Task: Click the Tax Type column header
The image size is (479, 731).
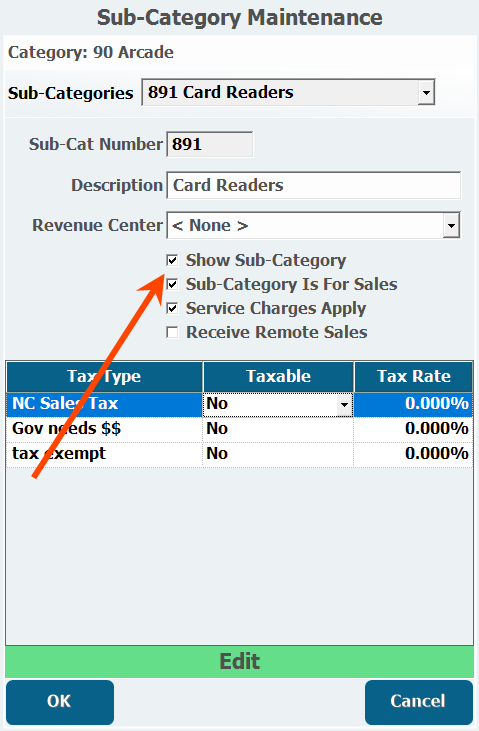Action: 104,376
